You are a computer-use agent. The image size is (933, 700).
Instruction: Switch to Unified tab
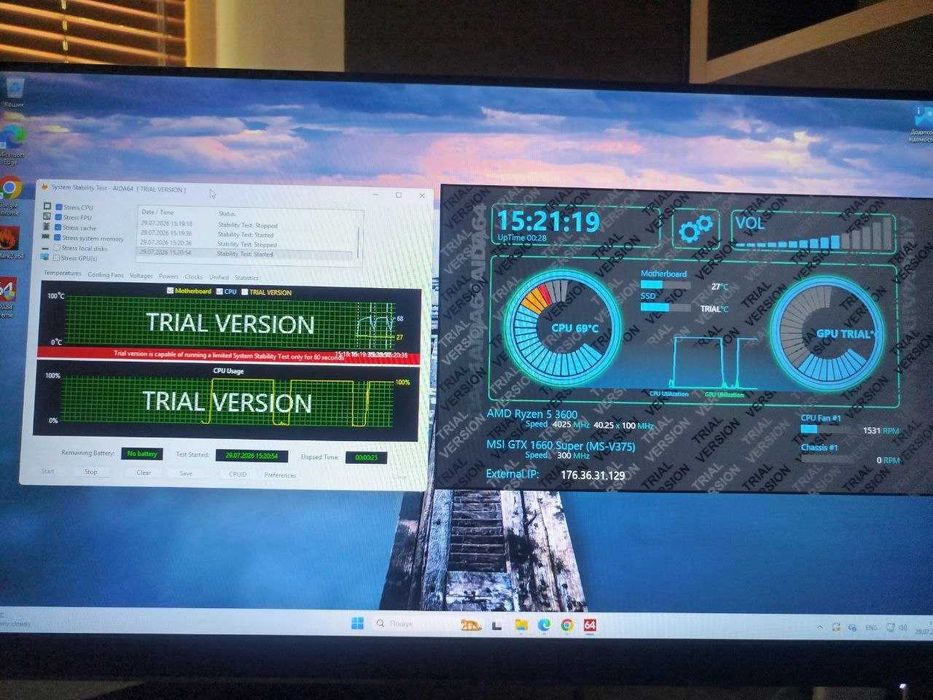pos(219,277)
